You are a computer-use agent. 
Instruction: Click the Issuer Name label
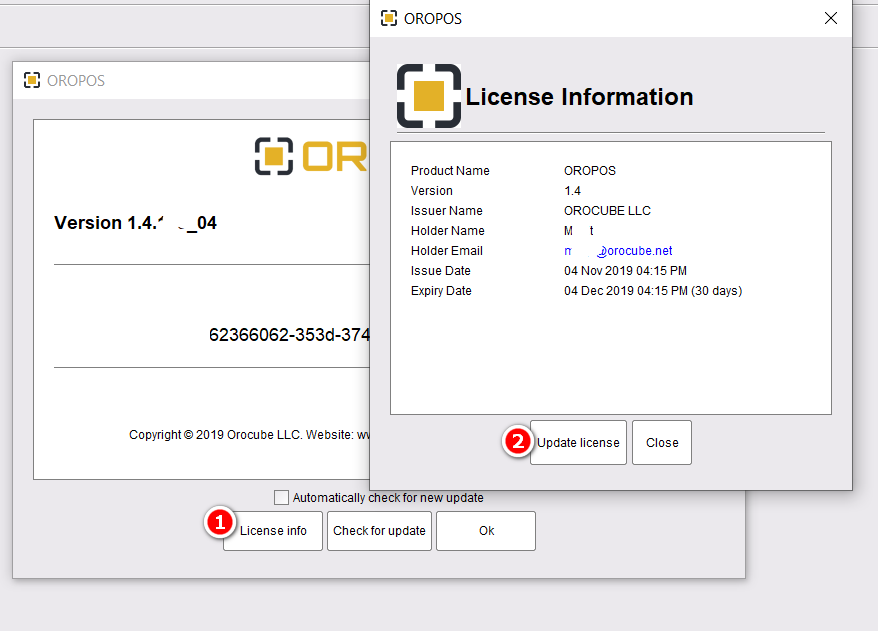click(447, 211)
